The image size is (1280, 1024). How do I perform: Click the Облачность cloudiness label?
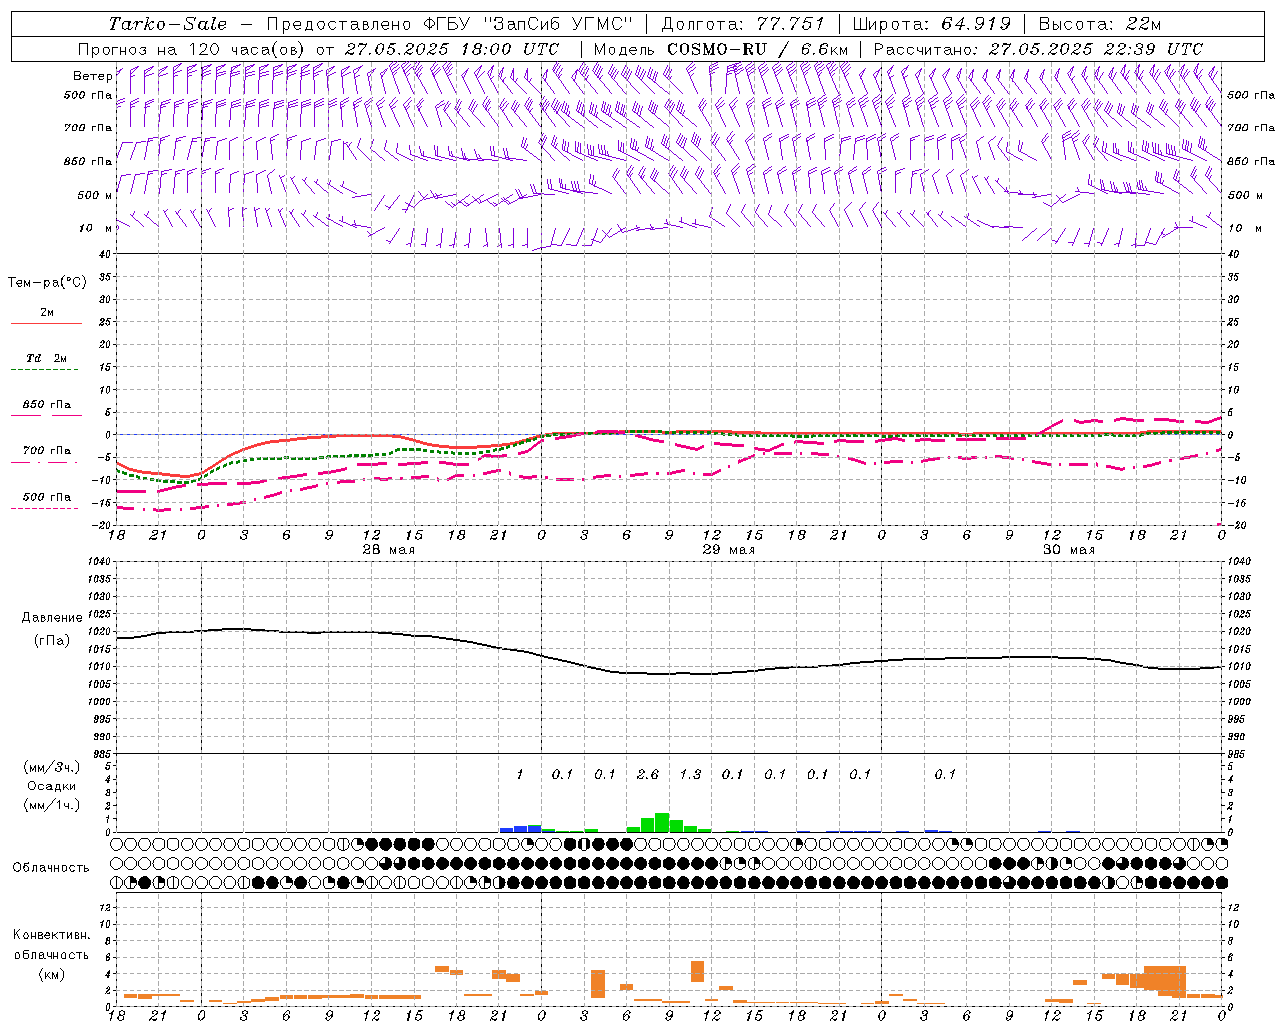click(x=51, y=868)
